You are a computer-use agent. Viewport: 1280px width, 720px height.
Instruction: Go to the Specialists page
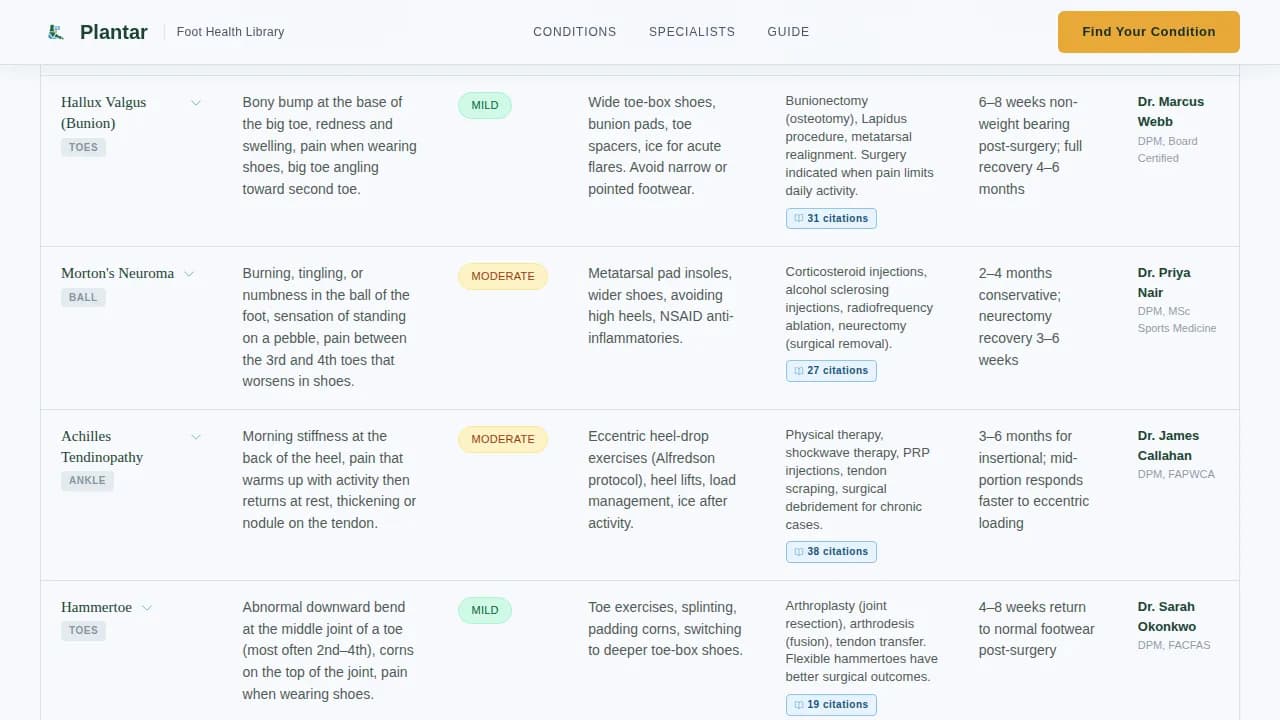click(692, 32)
